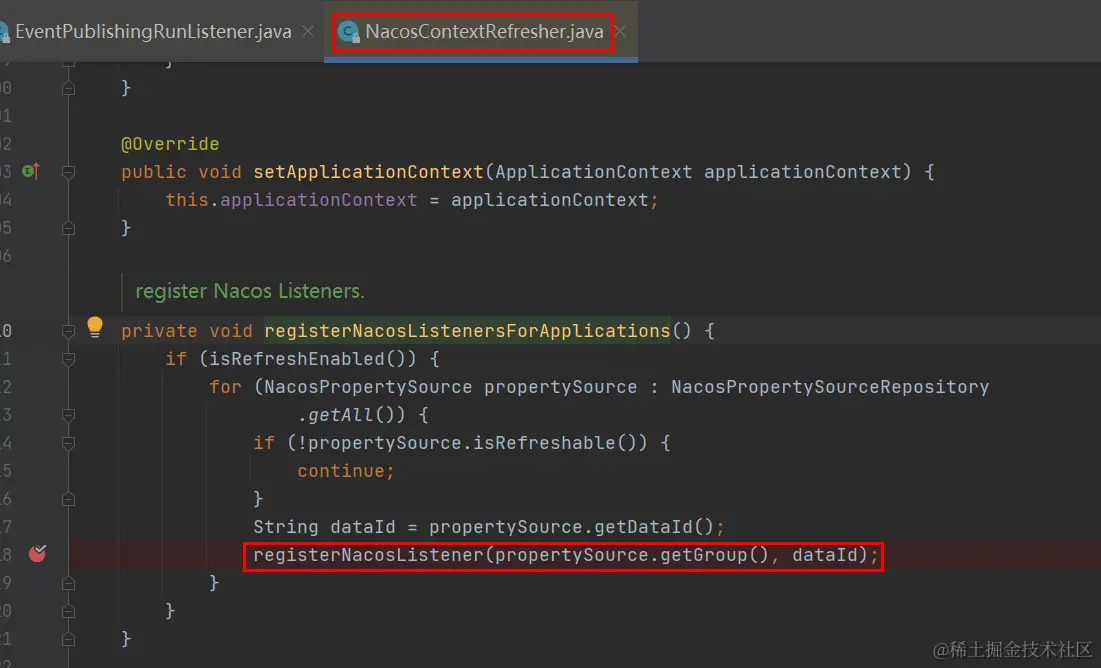Click fold end marker below the registerNacosListener line
This screenshot has height=668, width=1101.
point(68,583)
